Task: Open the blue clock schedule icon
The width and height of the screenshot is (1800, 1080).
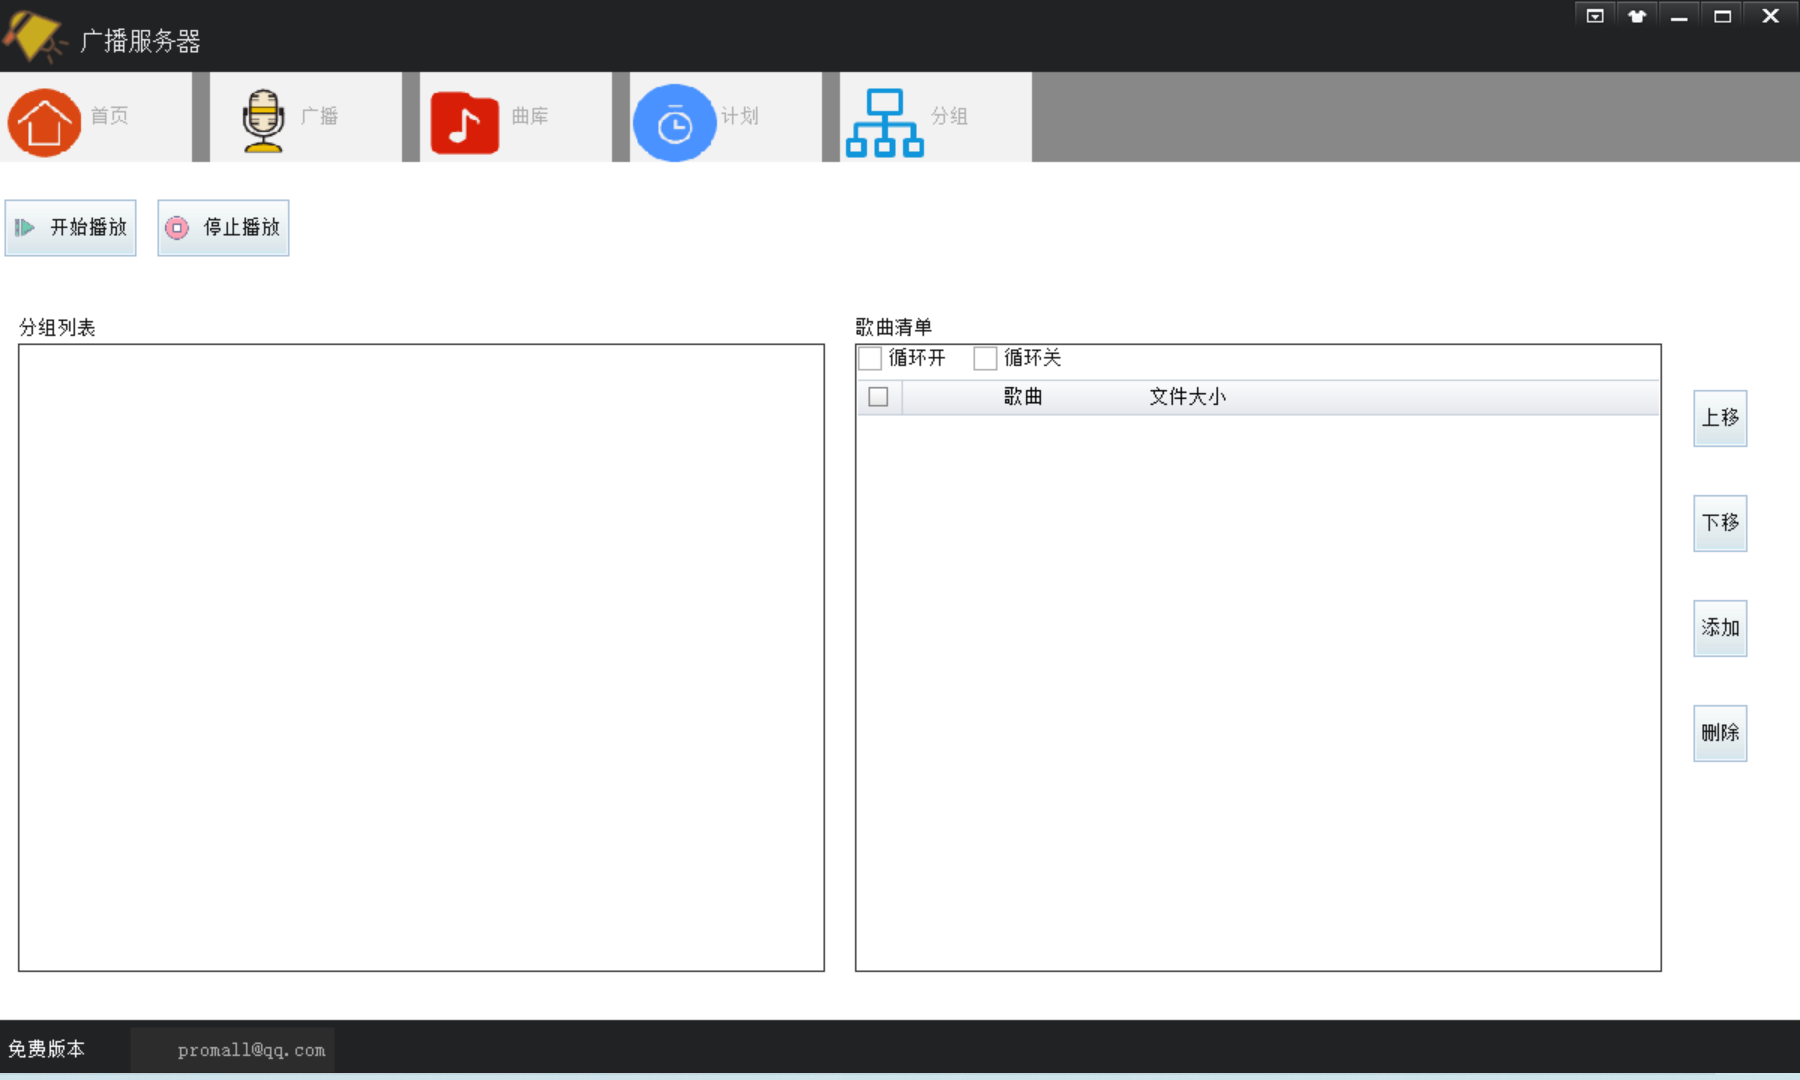Action: 675,121
